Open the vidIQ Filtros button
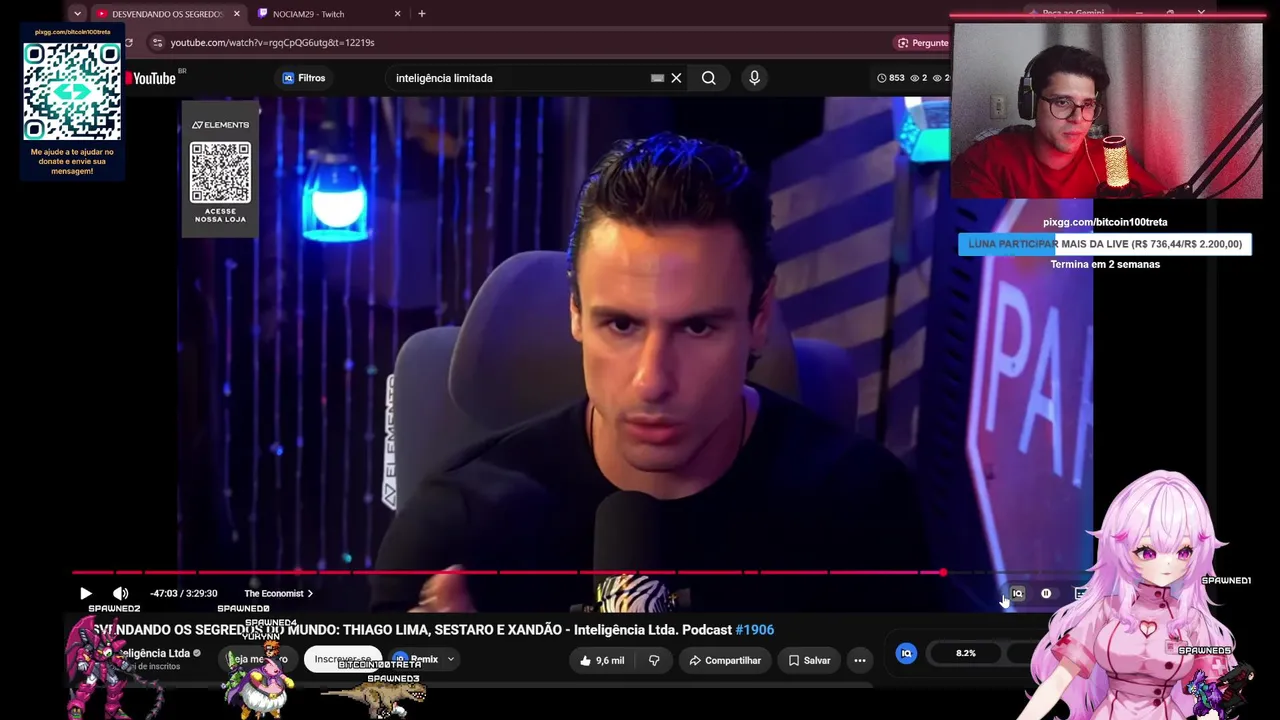The width and height of the screenshot is (1280, 720). 304,78
